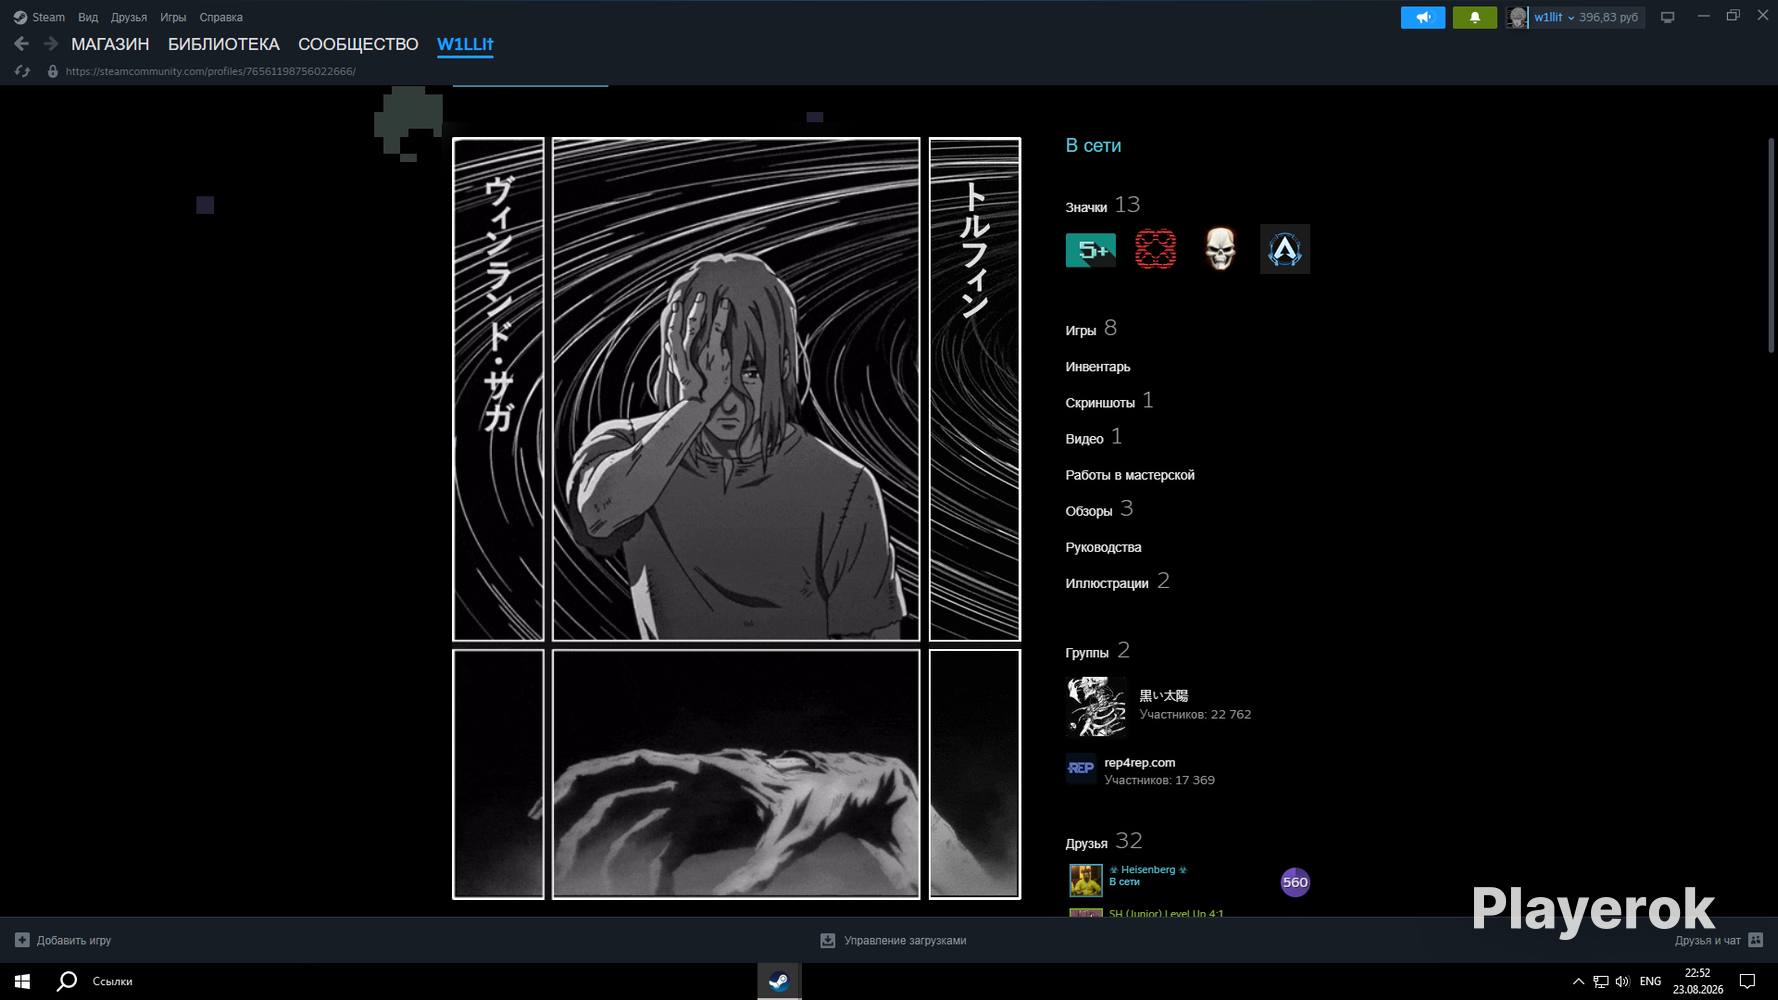Open announcements with the megaphone icon
Screen dimensions: 1778x1000
click(1423, 17)
